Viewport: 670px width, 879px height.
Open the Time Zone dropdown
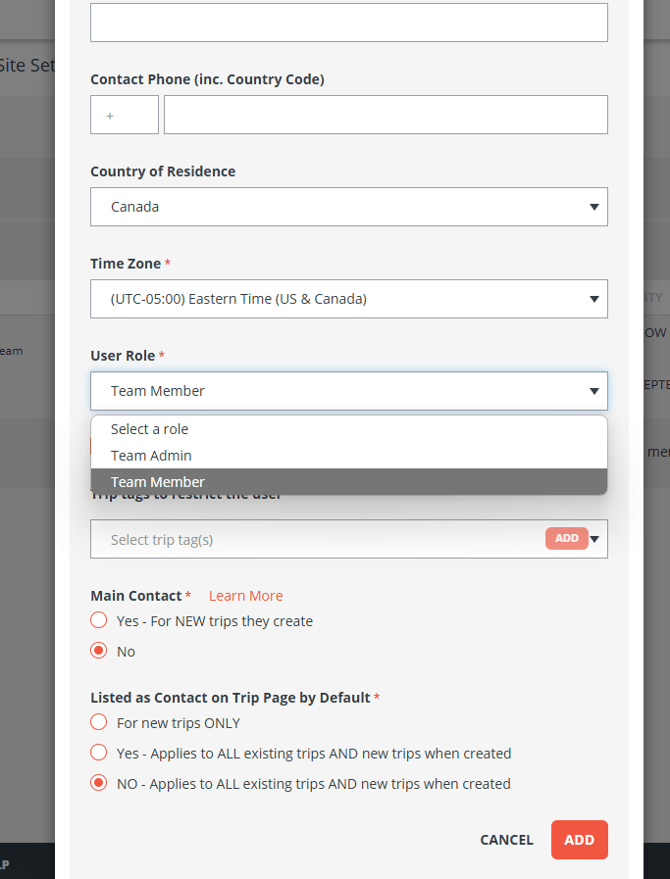point(348,299)
